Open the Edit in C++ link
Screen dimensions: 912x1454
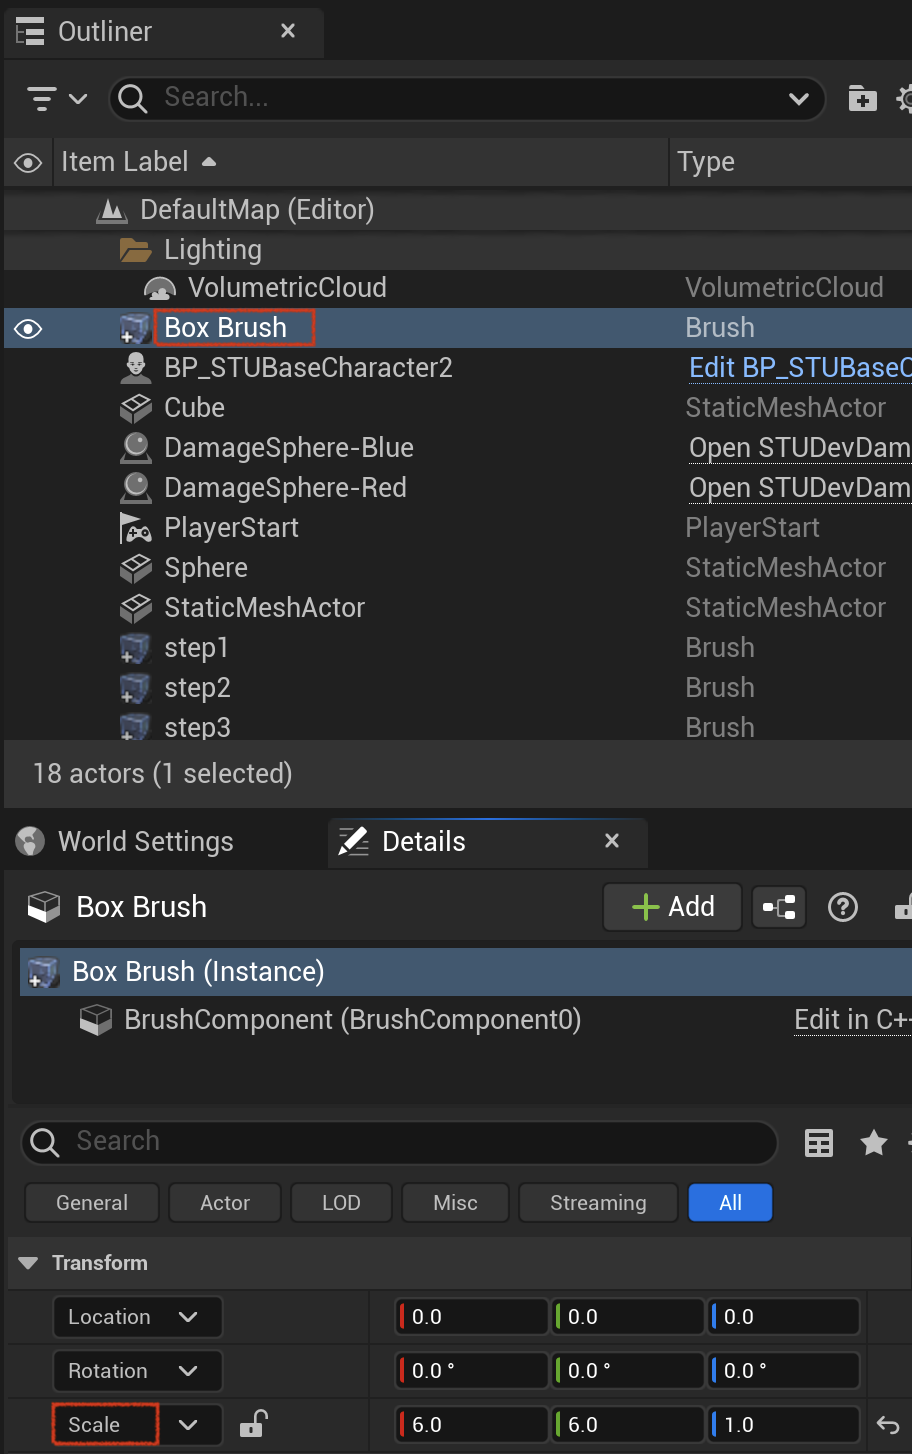coord(852,1020)
